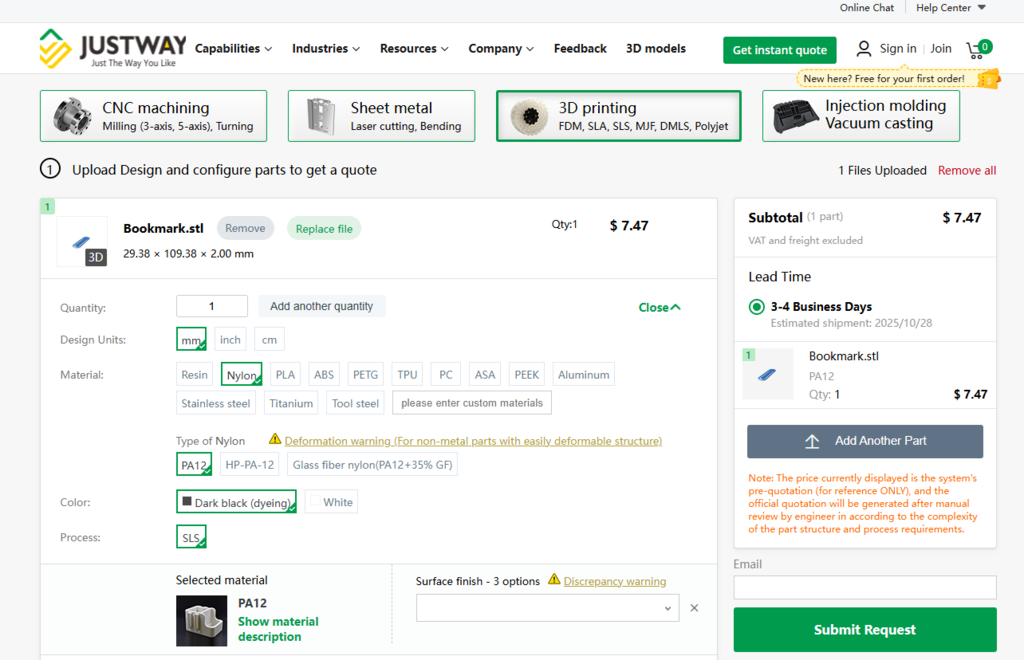This screenshot has height=660, width=1024.
Task: Click the Sheet metal bracket icon
Action: tap(321, 116)
